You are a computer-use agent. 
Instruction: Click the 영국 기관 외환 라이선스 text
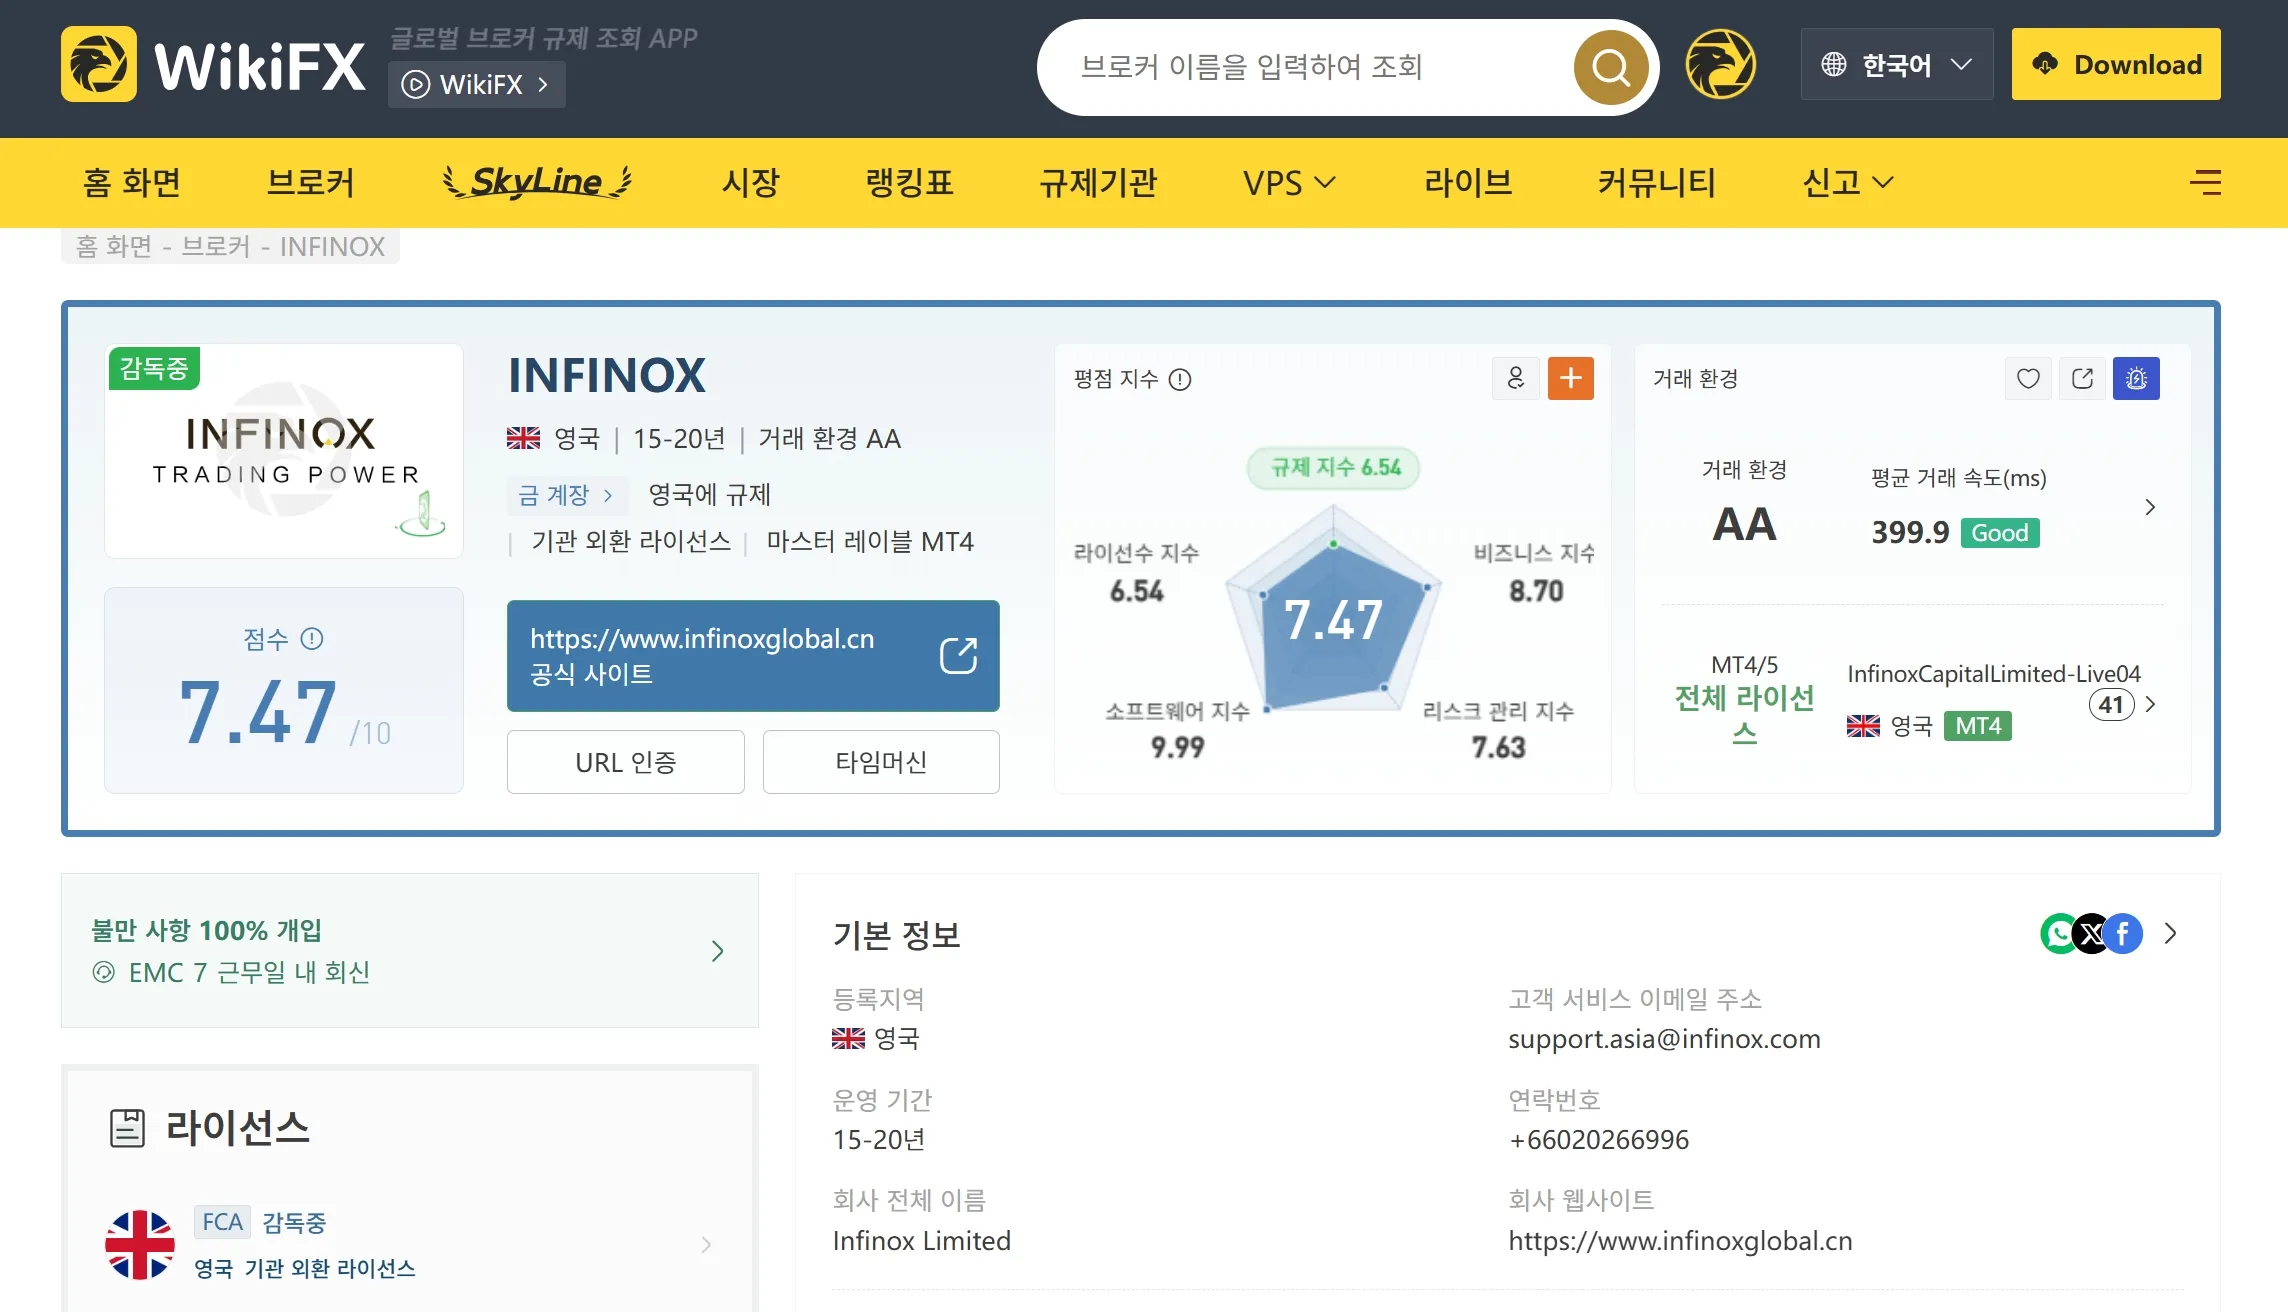tap(305, 1268)
